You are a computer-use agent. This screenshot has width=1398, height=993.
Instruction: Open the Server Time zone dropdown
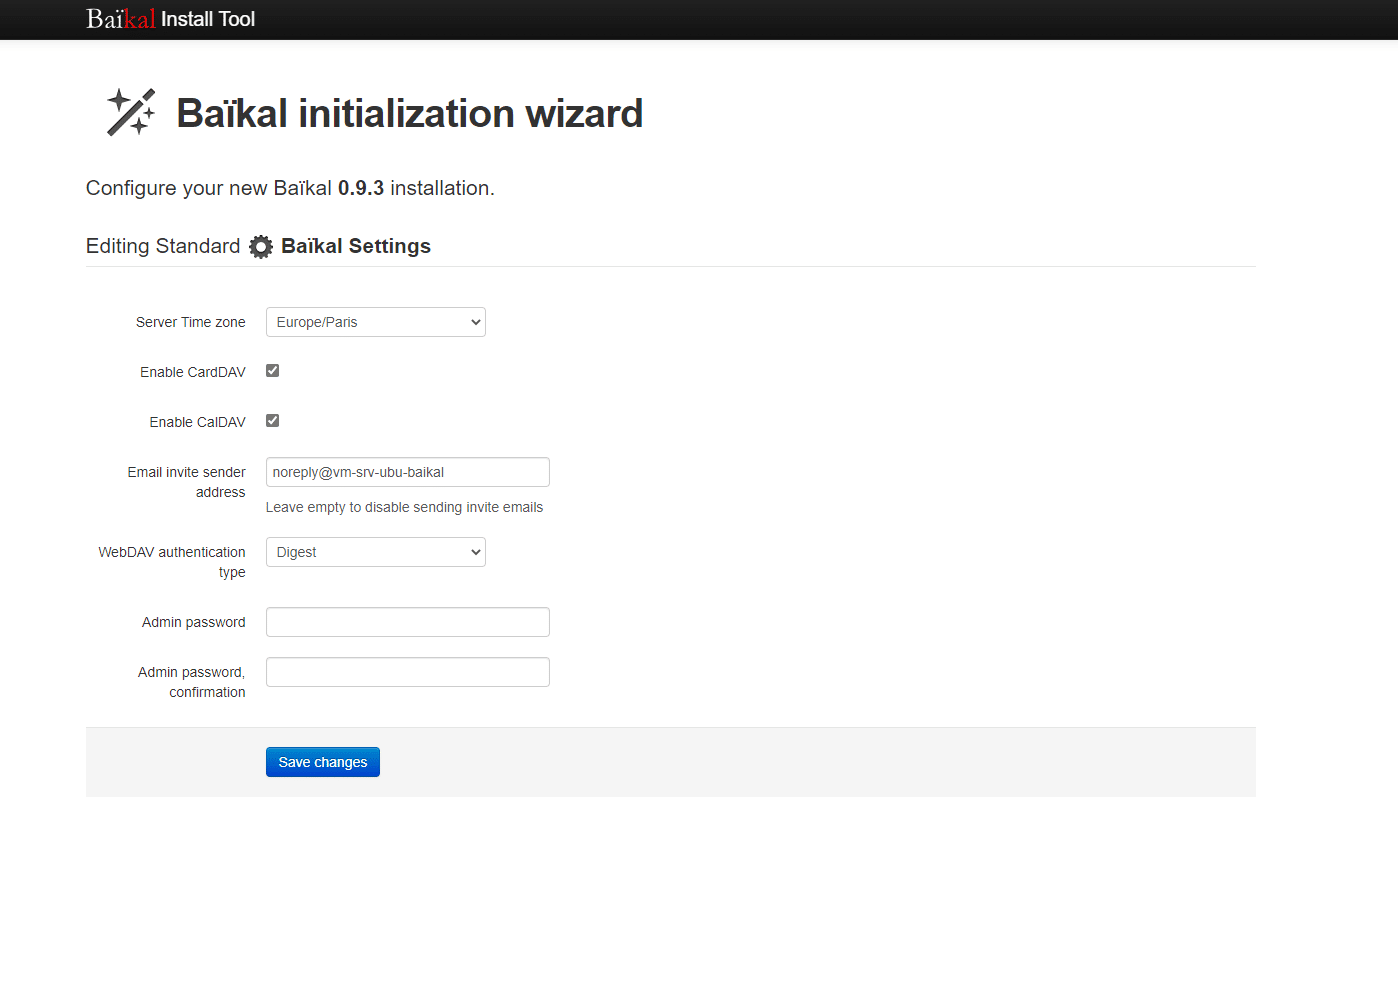[x=375, y=322]
